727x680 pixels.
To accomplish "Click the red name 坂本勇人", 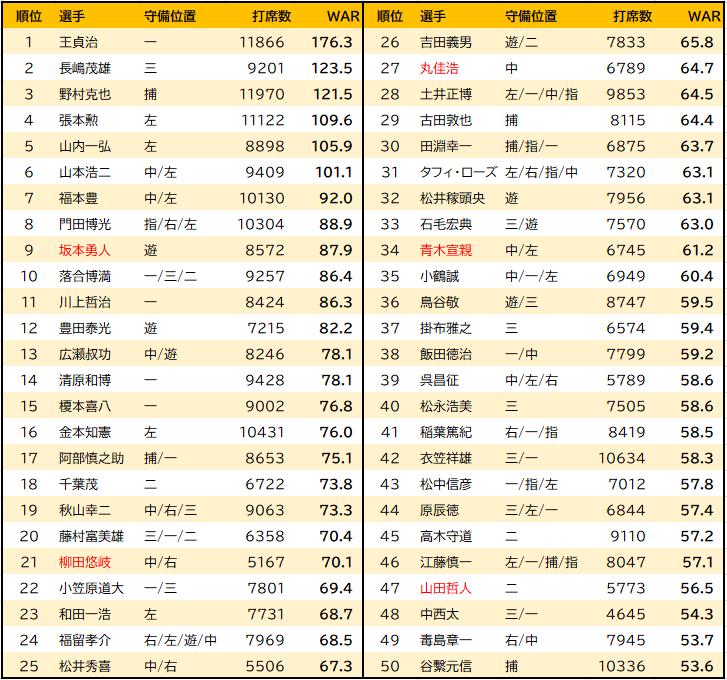I will pyautogui.click(x=85, y=250).
